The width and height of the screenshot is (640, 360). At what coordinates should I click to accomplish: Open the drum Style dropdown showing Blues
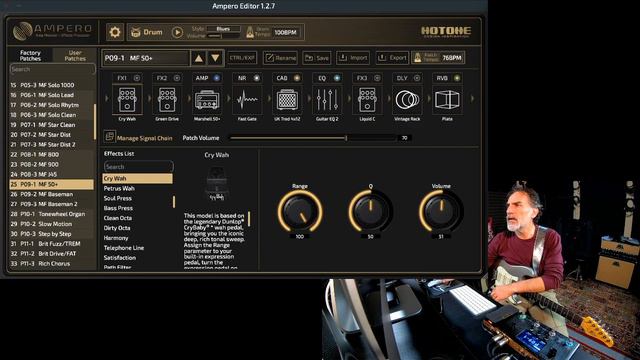(223, 29)
